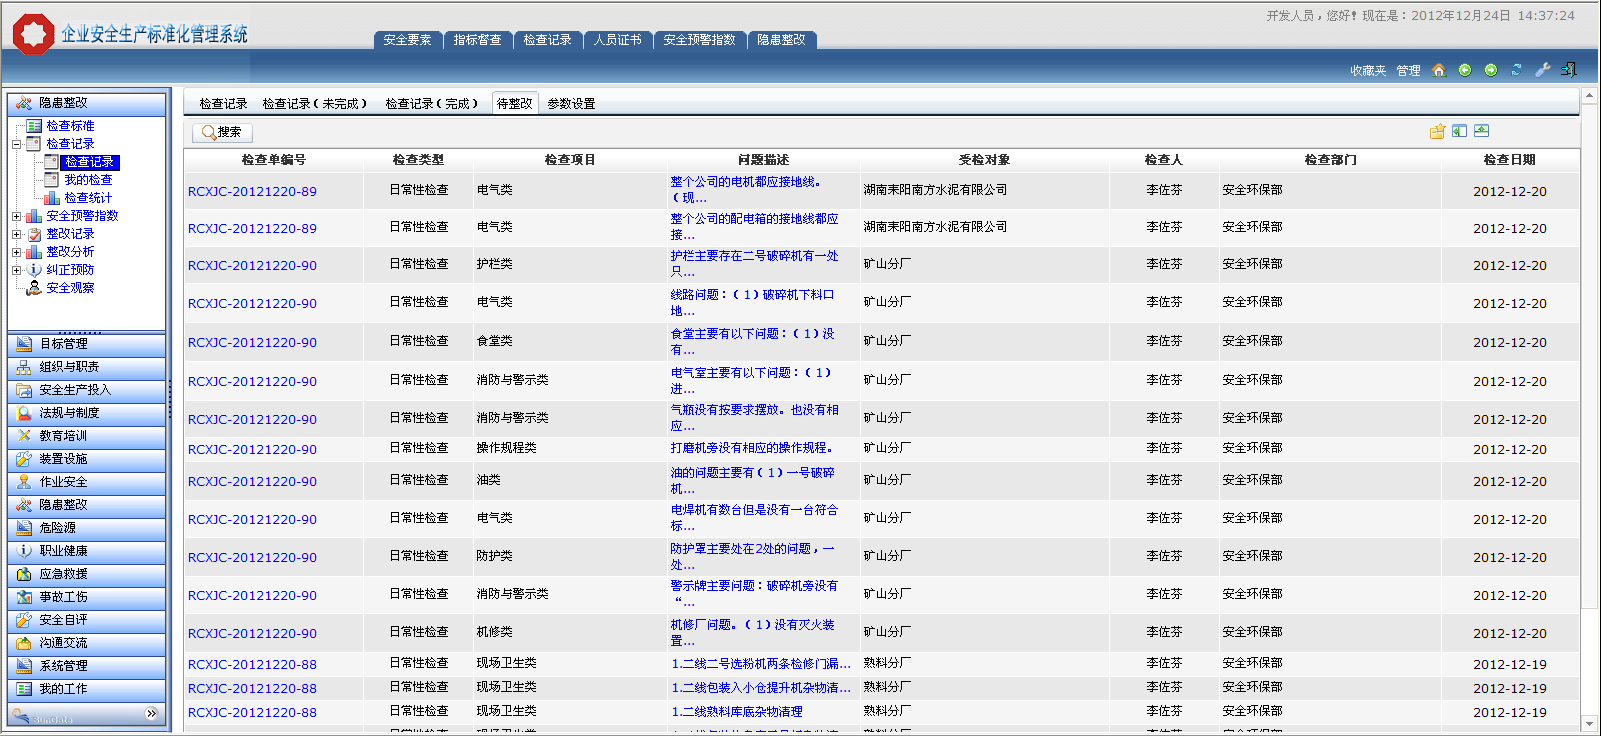This screenshot has height=736, width=1601.
Task: Click the scrollbar down arrow
Action: tap(1589, 723)
